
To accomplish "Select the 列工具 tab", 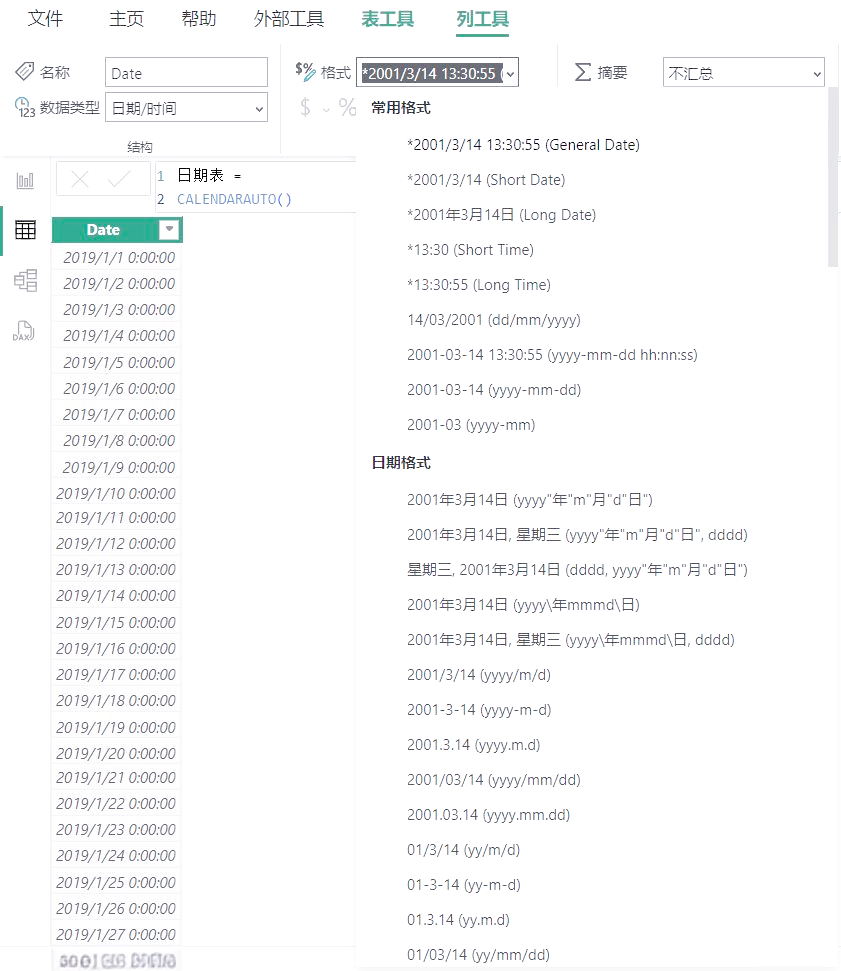I will point(482,19).
